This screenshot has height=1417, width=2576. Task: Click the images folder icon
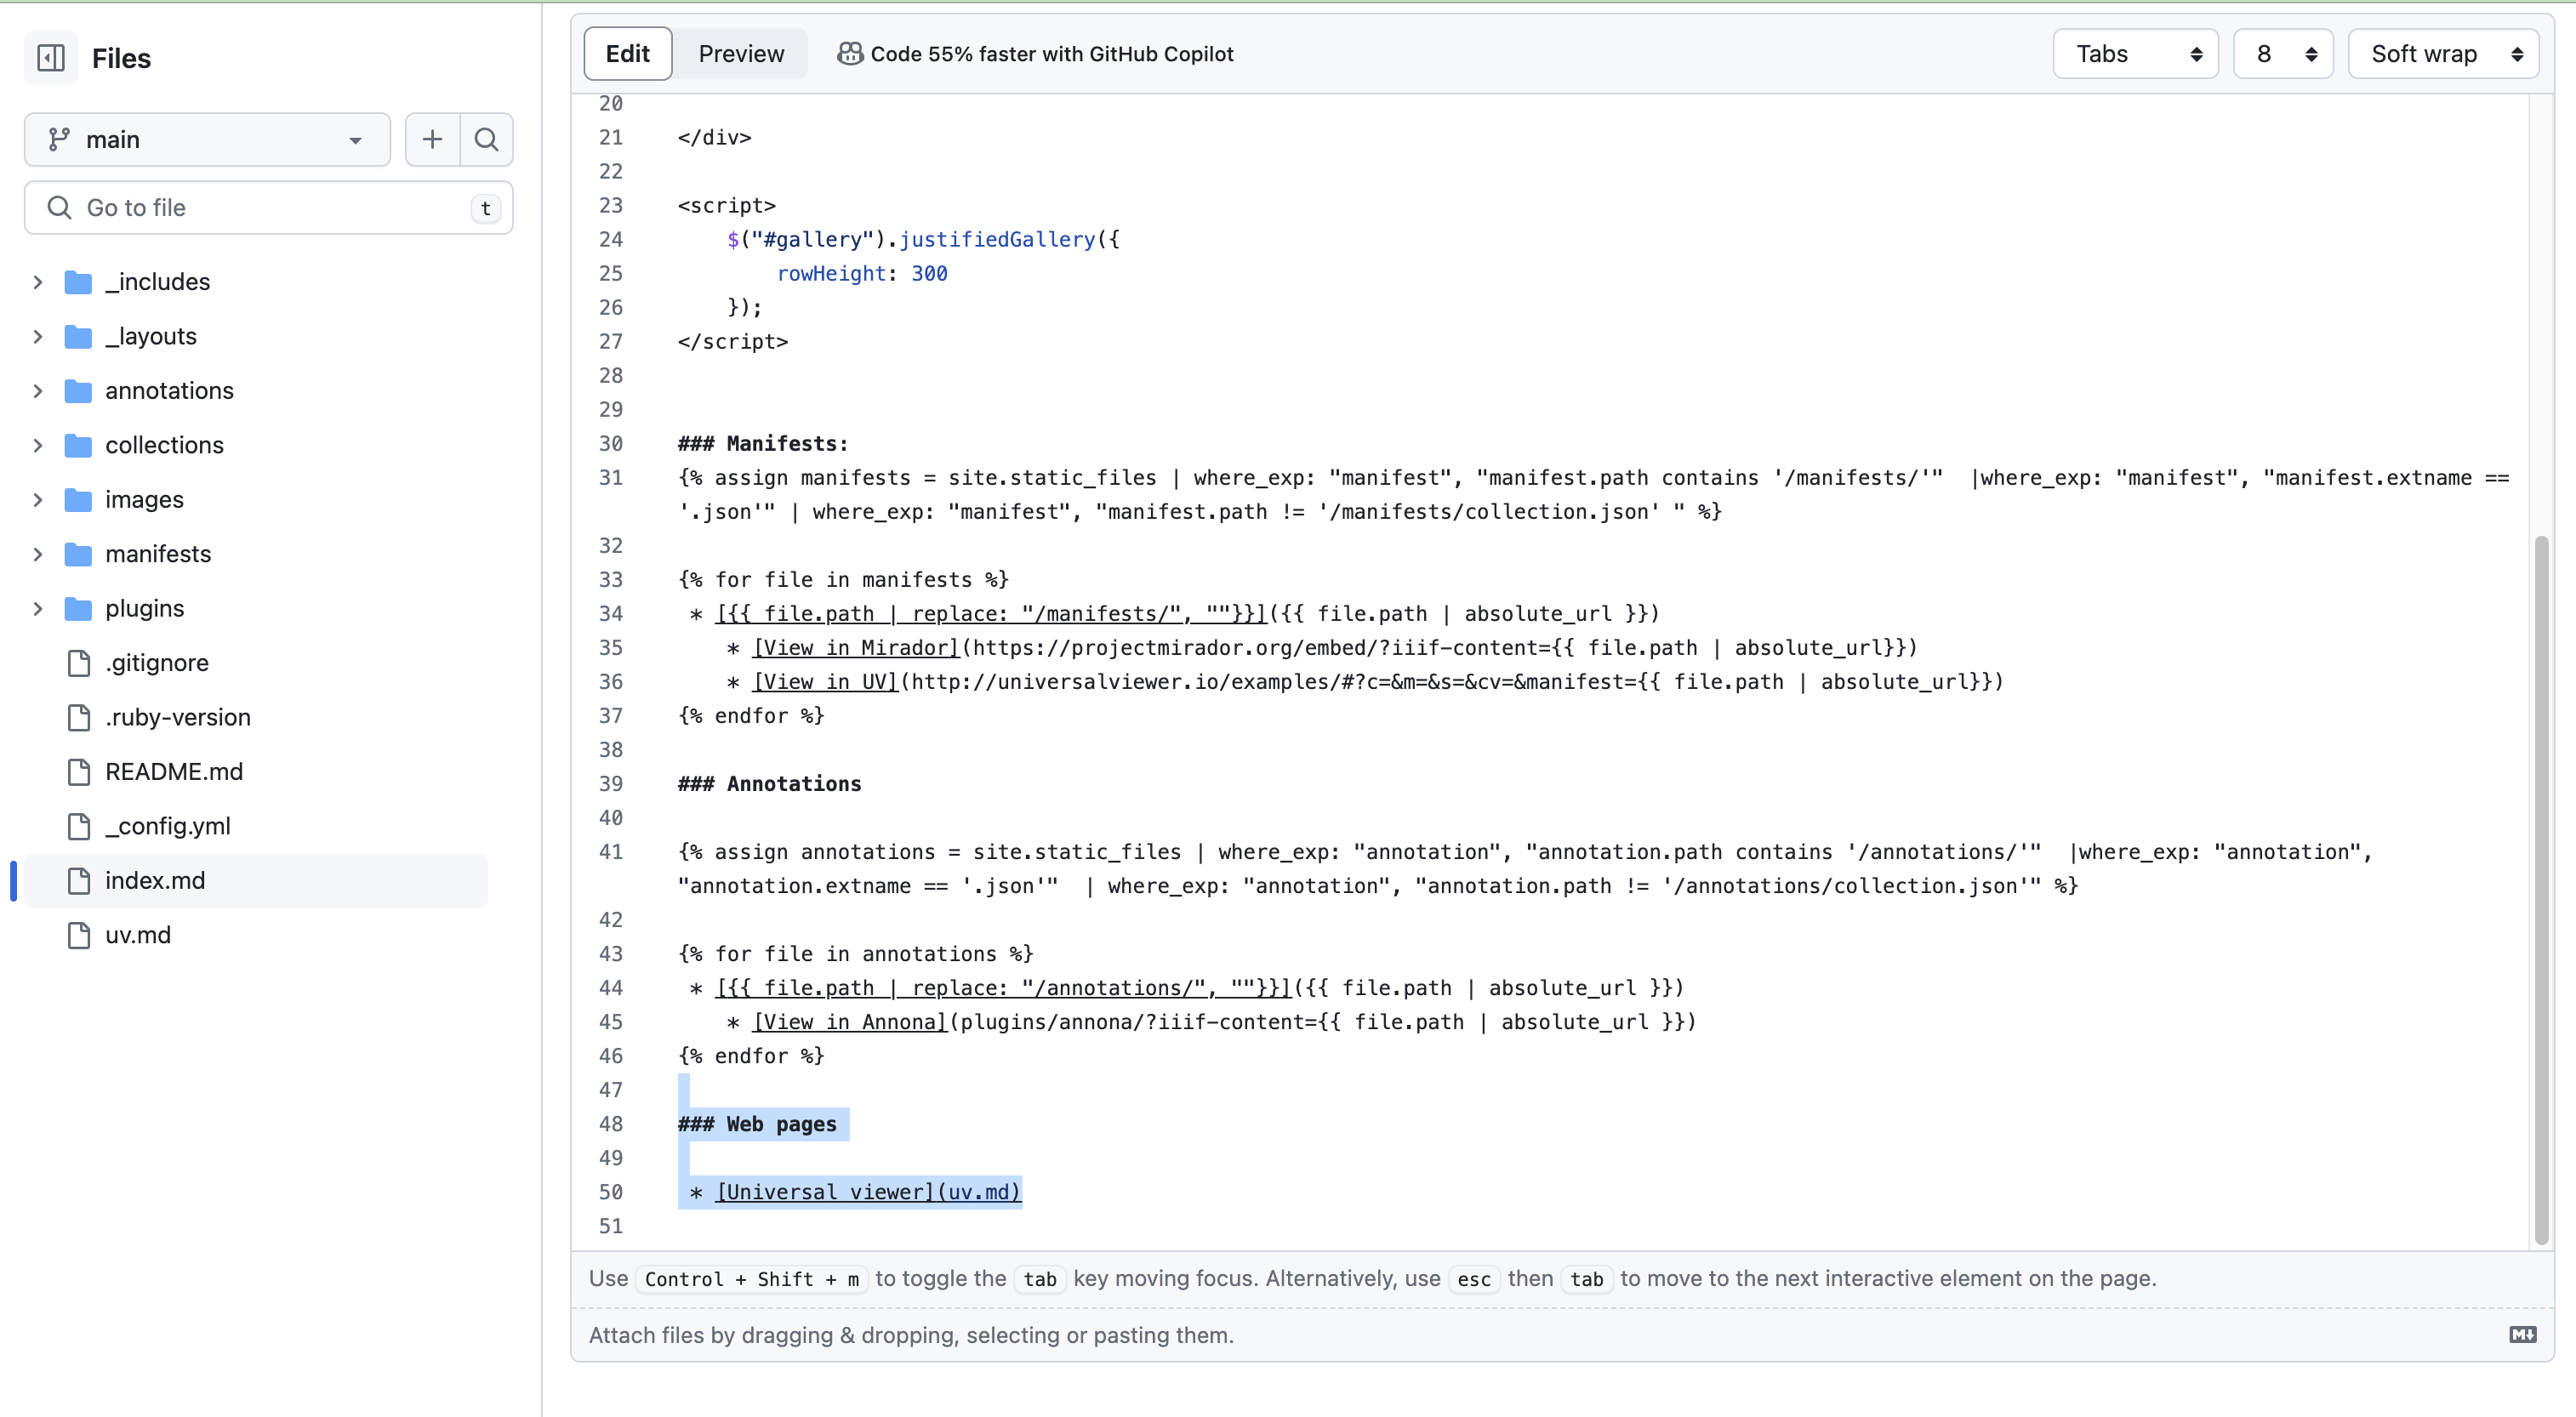coord(78,500)
